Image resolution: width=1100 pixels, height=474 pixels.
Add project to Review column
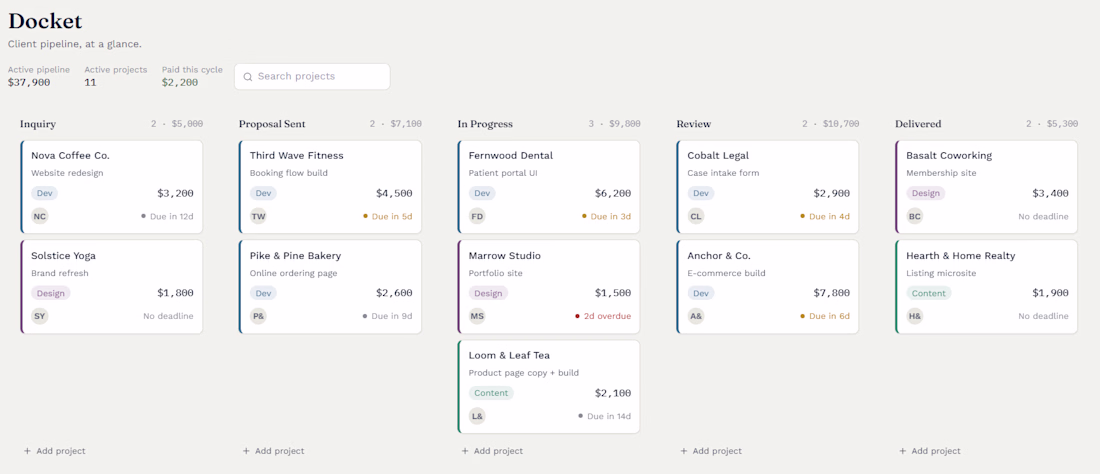point(711,451)
